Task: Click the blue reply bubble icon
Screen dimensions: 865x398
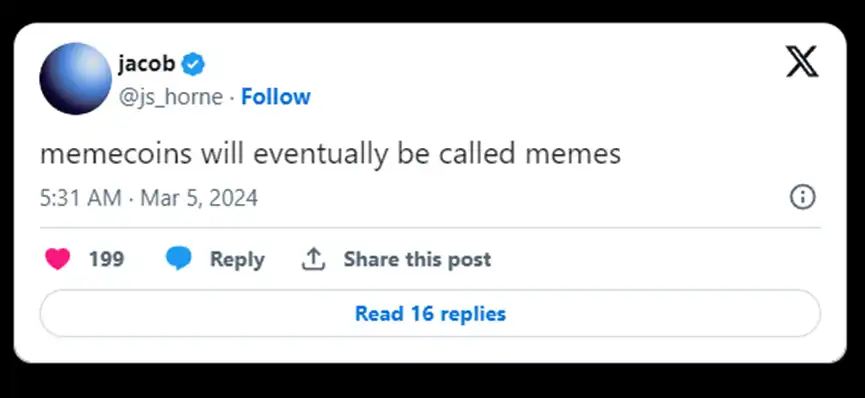Action: (179, 259)
